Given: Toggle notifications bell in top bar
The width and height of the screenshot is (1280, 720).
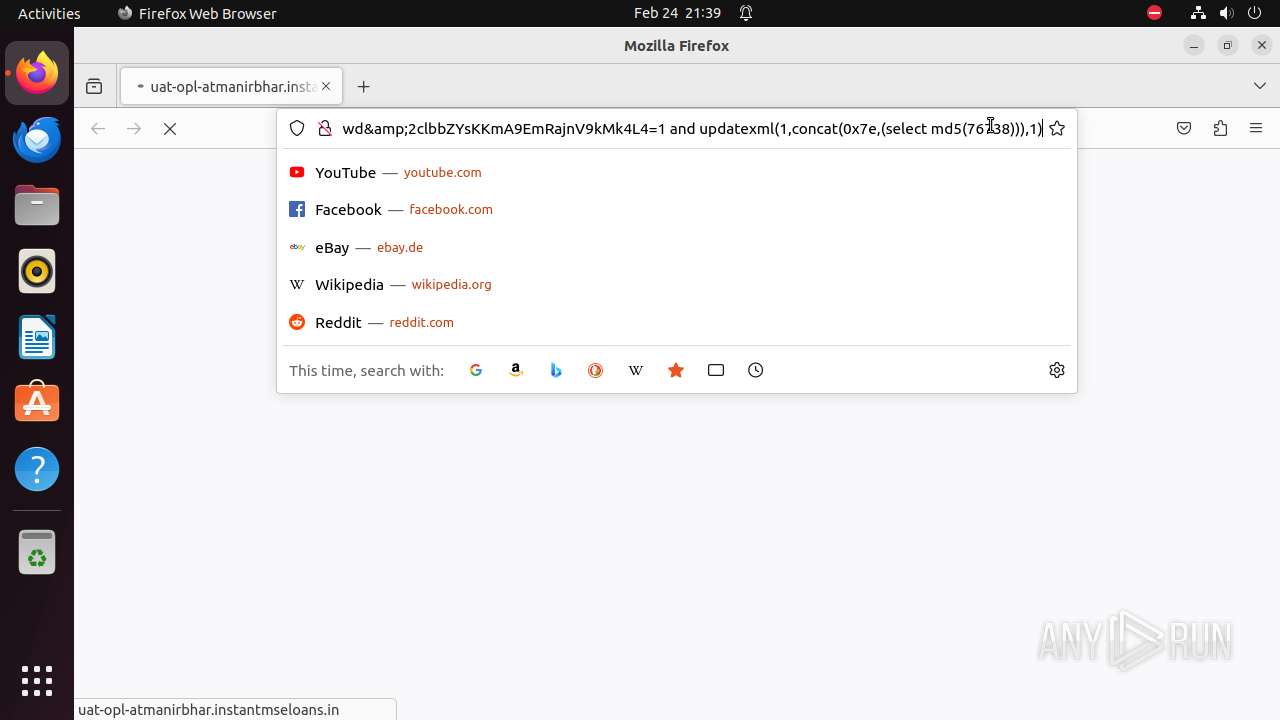Looking at the screenshot, I should pos(746,13).
